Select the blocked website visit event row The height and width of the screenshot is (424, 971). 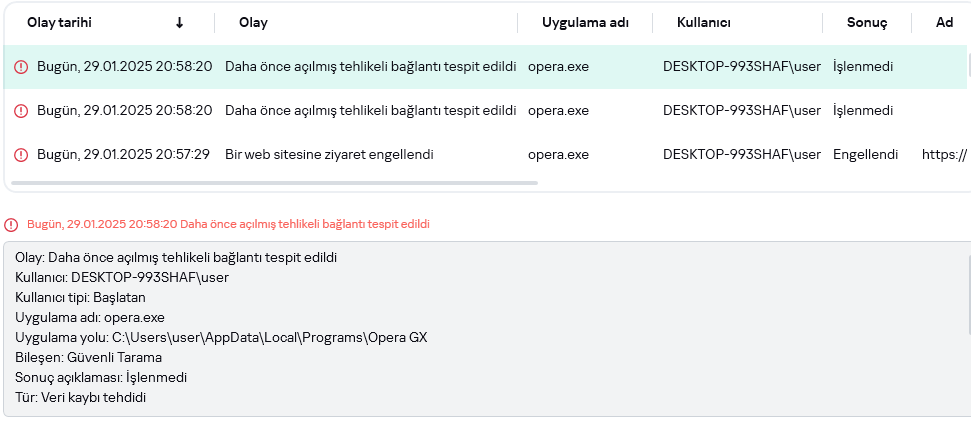point(329,155)
